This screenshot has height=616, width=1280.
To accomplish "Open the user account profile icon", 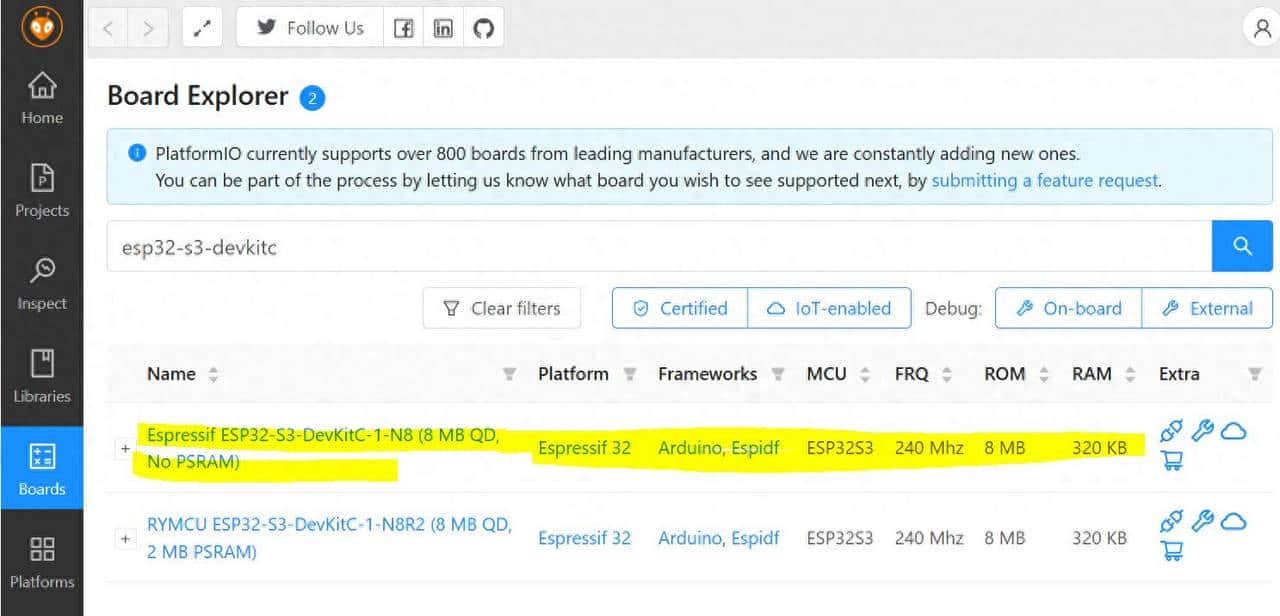I will (x=1262, y=28).
